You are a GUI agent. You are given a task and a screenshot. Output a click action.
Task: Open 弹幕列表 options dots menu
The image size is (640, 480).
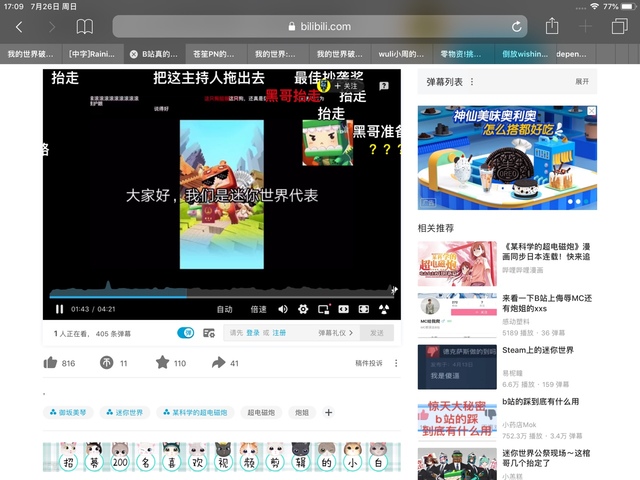(472, 82)
